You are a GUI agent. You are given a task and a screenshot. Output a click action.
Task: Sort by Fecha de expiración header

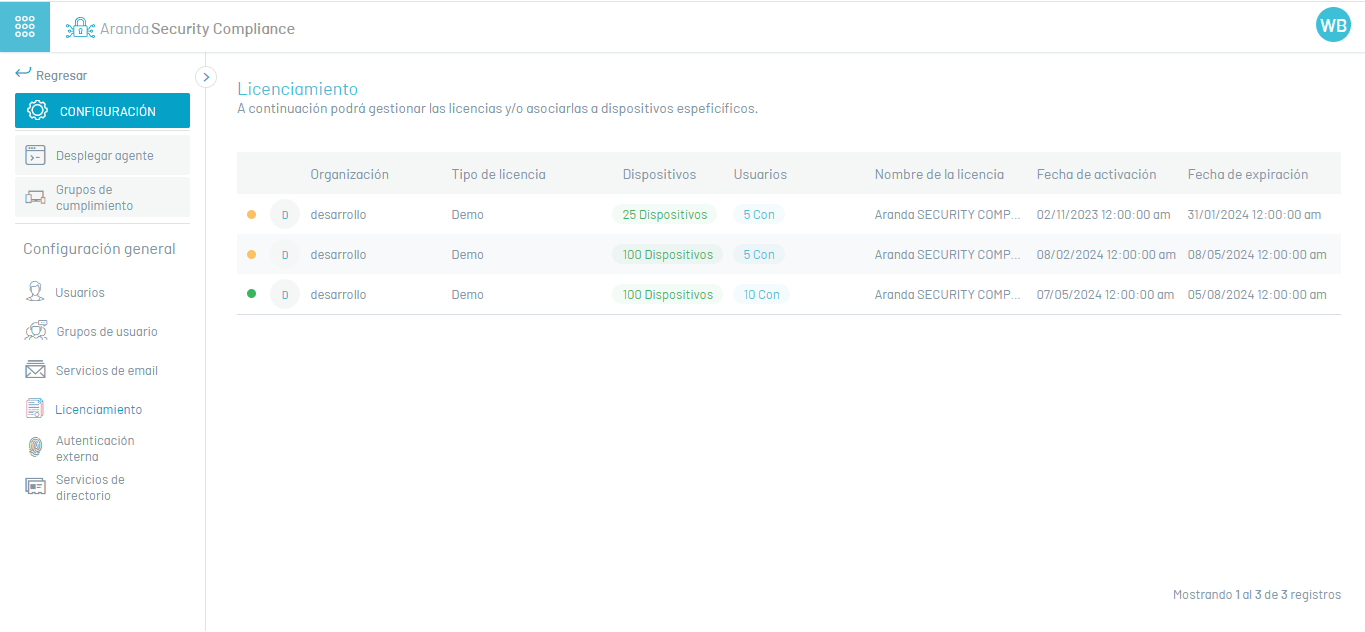[x=1248, y=174]
